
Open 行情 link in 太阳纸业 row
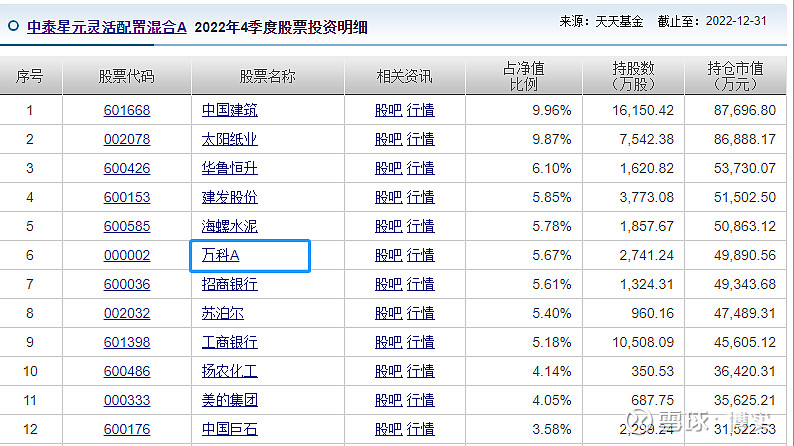(x=420, y=139)
